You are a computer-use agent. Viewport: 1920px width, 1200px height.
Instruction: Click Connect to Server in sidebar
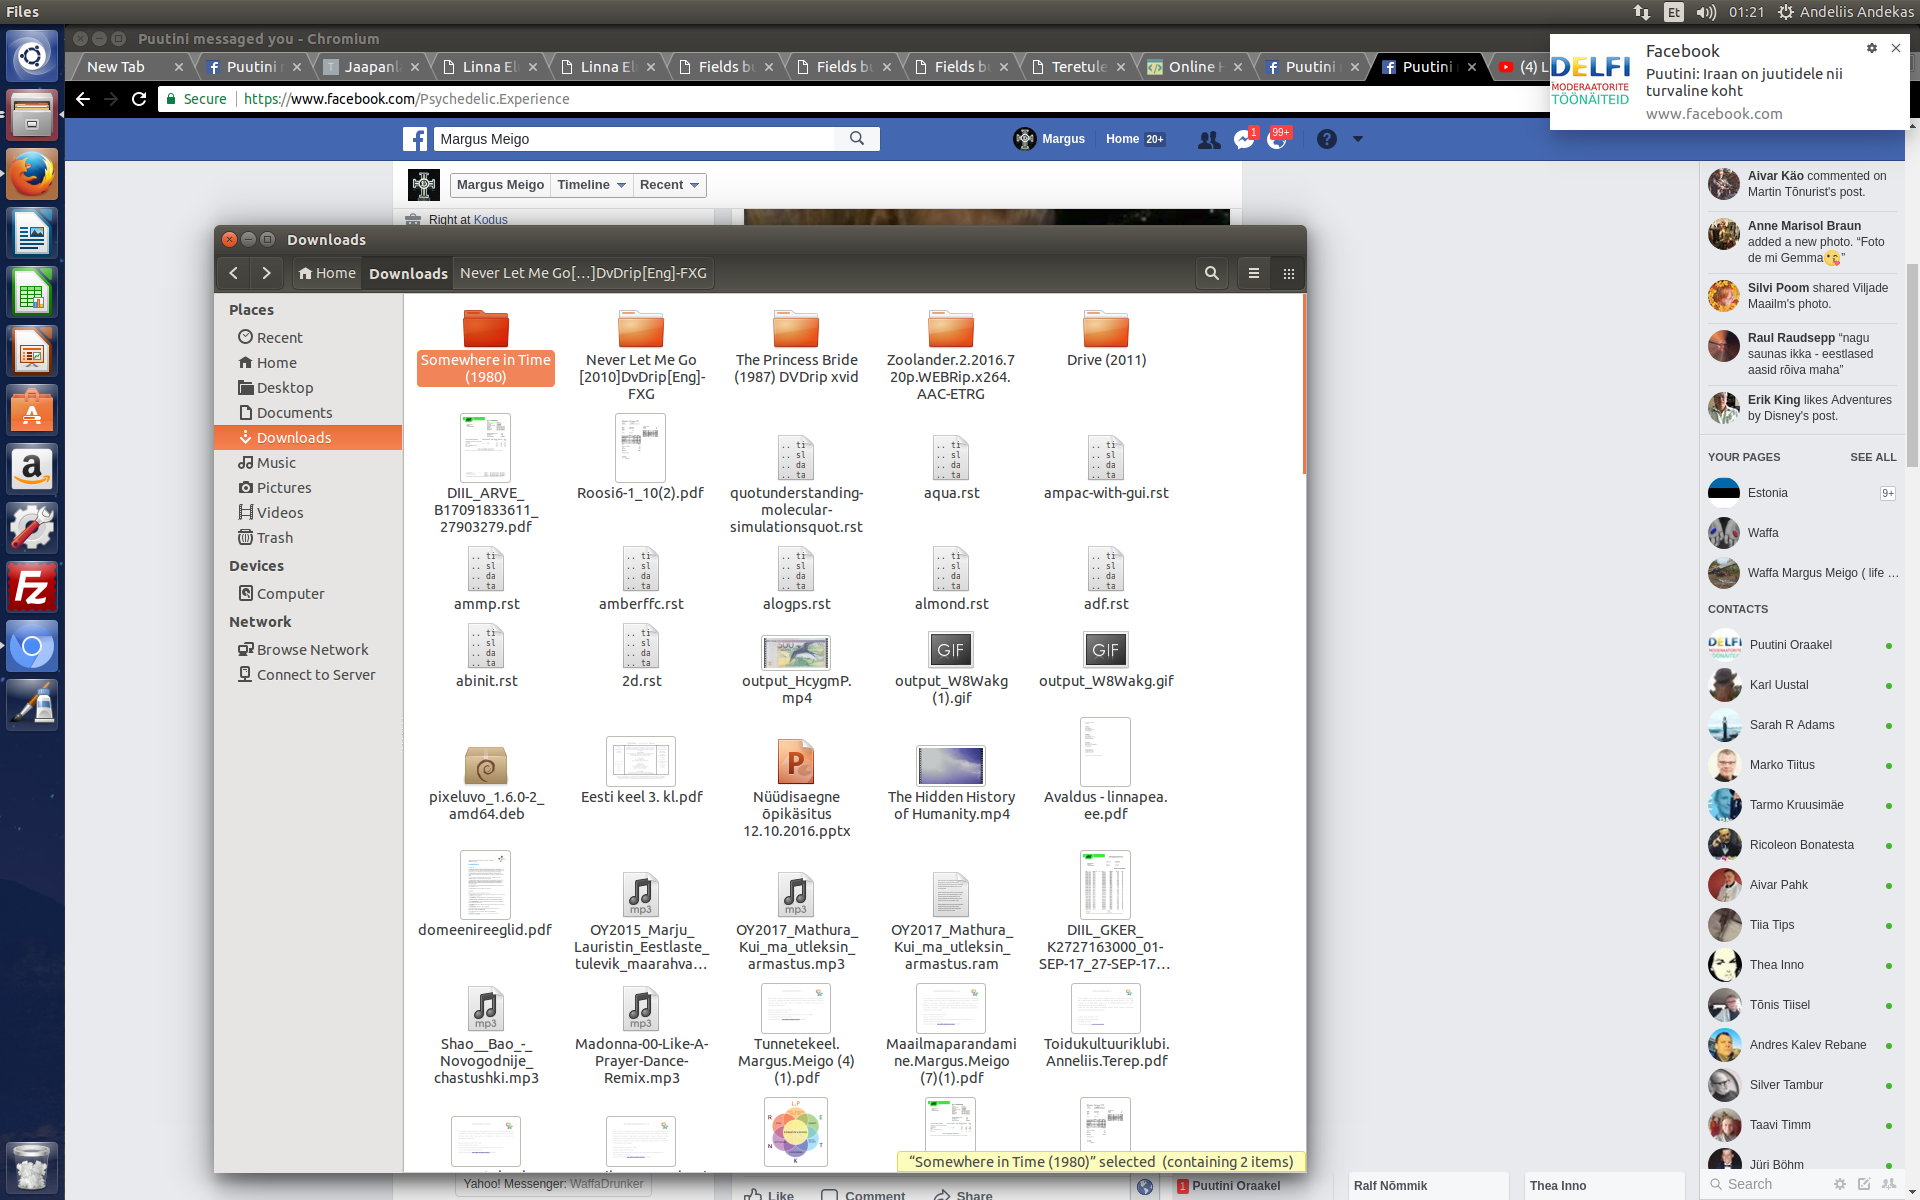tap(308, 675)
